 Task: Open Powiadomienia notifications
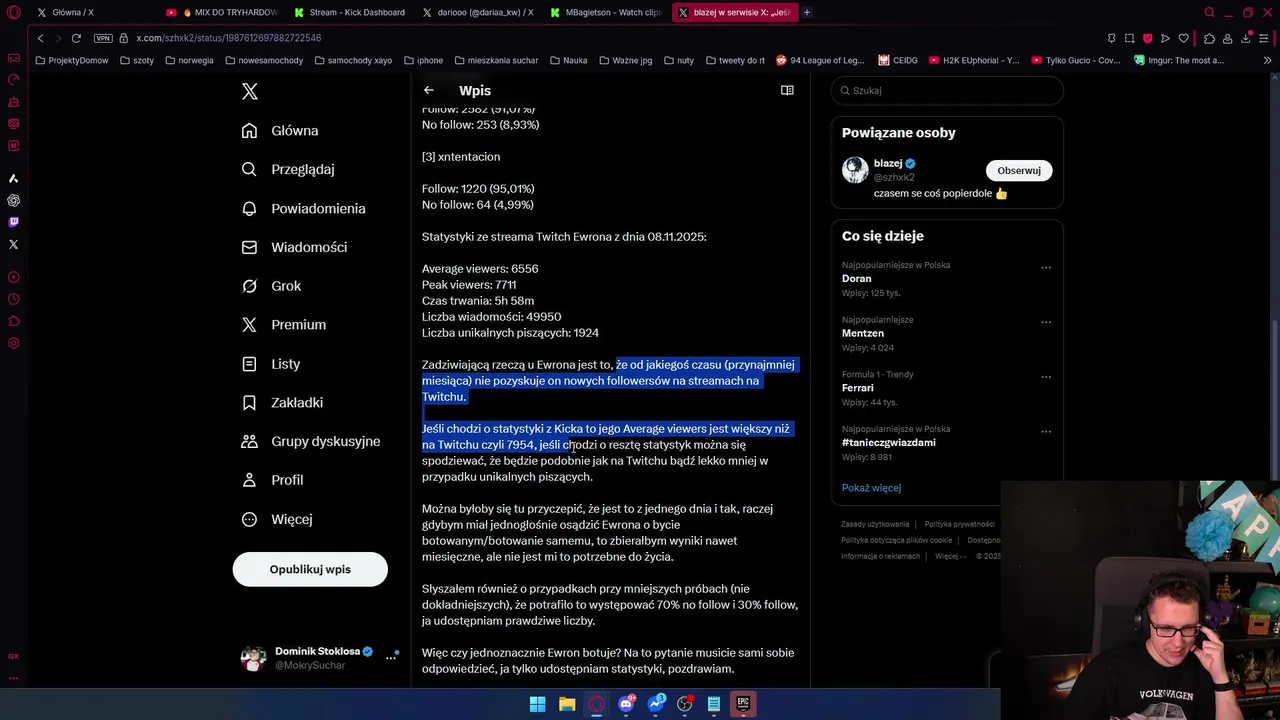(x=305, y=209)
